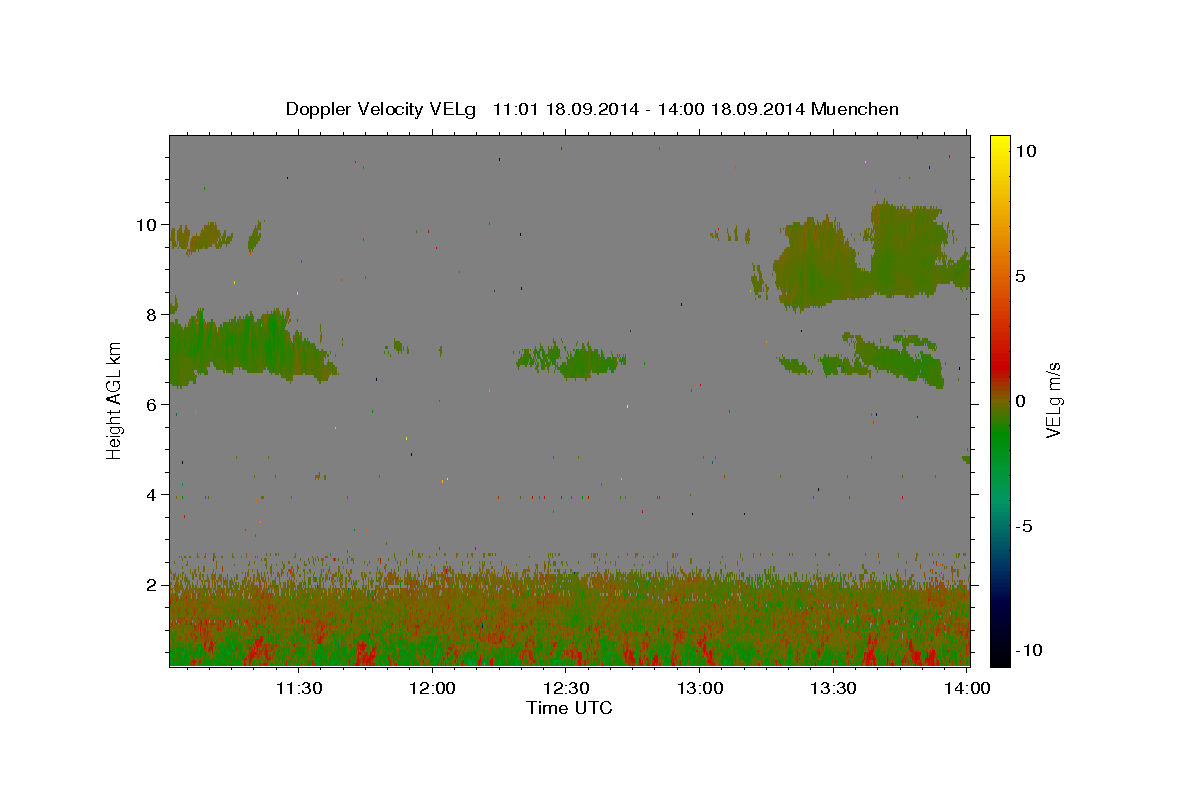Click the height axis label 8
The height and width of the screenshot is (800, 1200).
point(154,314)
